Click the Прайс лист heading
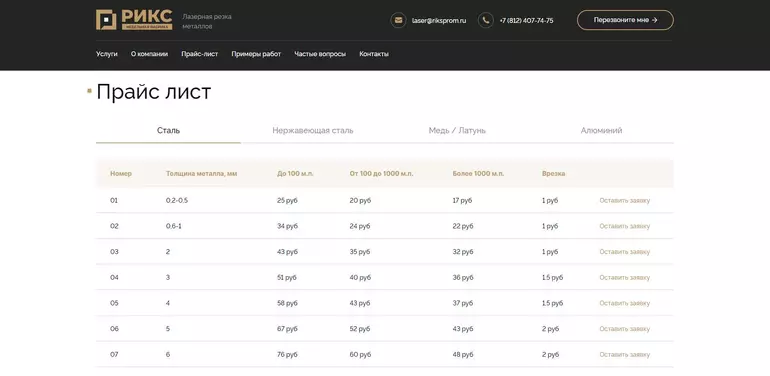770x376 pixels. coord(154,92)
